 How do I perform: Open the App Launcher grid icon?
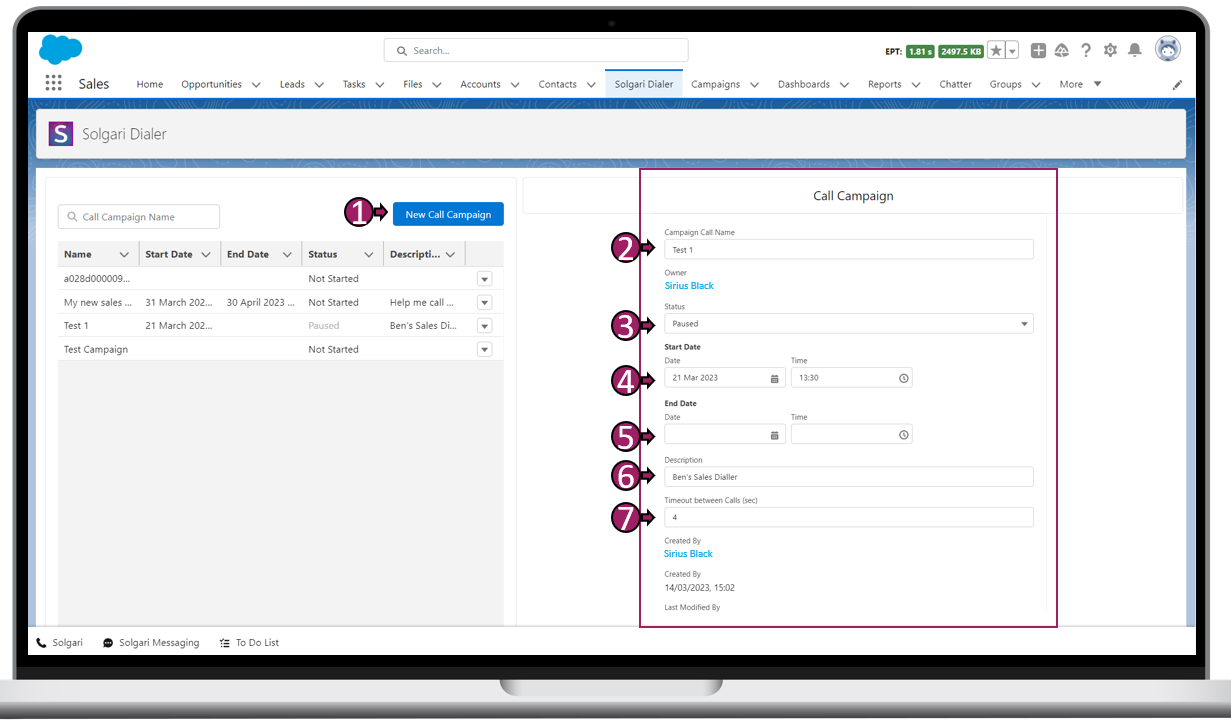(53, 84)
